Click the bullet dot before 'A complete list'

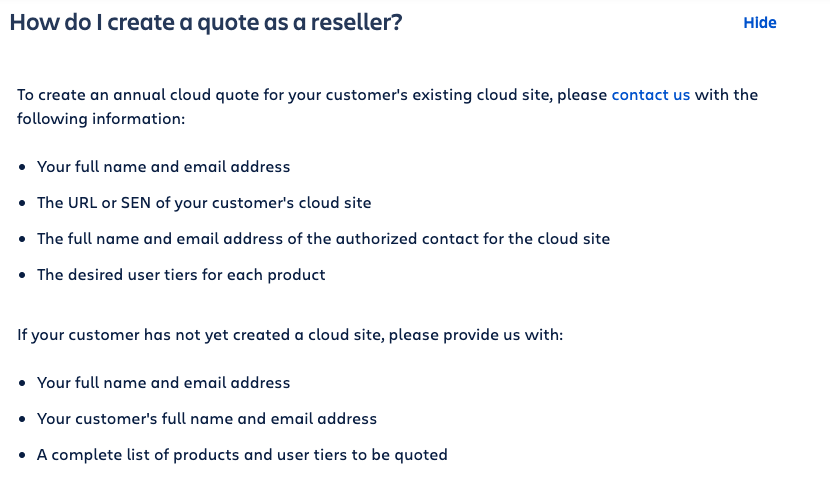pyautogui.click(x=22, y=455)
